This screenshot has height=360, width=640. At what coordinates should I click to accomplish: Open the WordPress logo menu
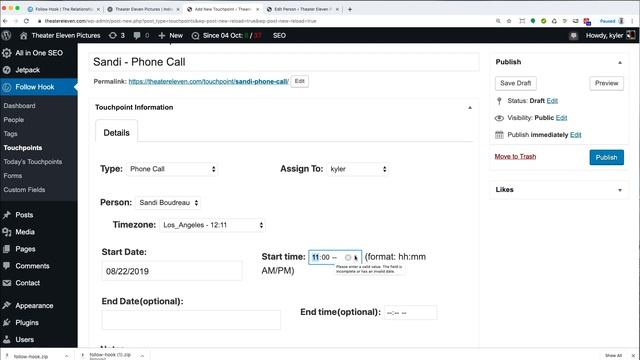tap(6, 36)
